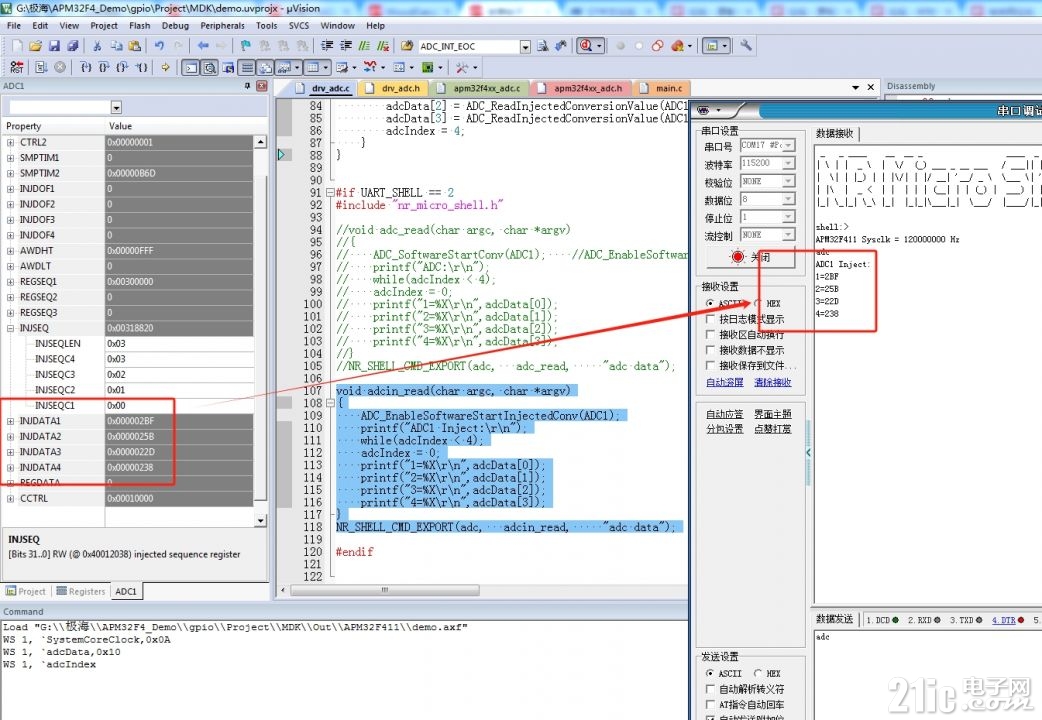This screenshot has width=1042, height=720.
Task: Select HEX radio in receive settings (接收设置)
Action: coord(758,303)
